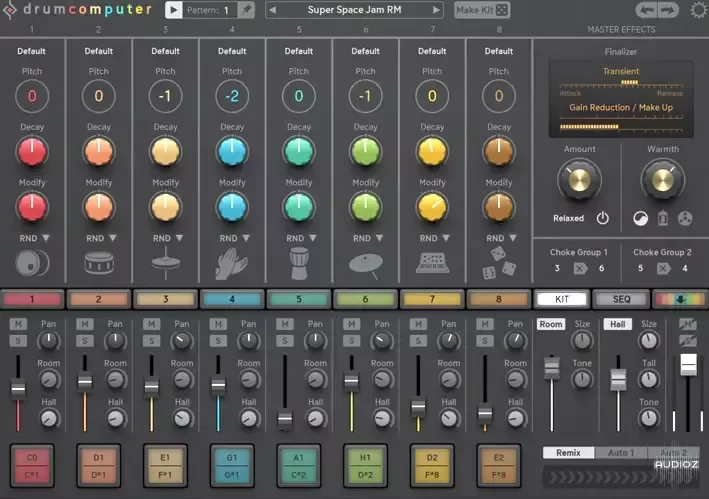709x499 pixels.
Task: Click Choke Group 2 link icon
Action: [663, 268]
